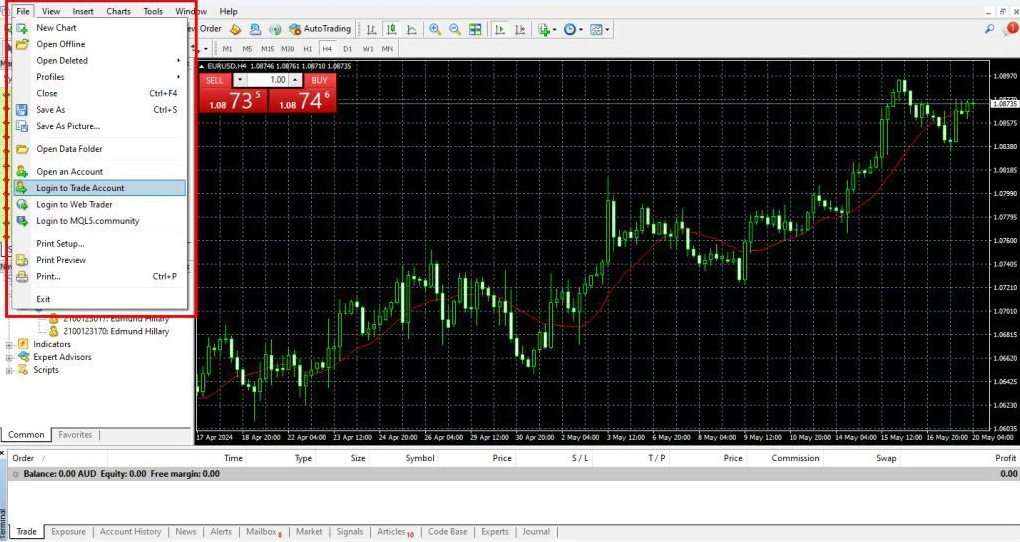Open the Tools menu
Viewport: 1020px width, 542px height.
click(x=153, y=11)
